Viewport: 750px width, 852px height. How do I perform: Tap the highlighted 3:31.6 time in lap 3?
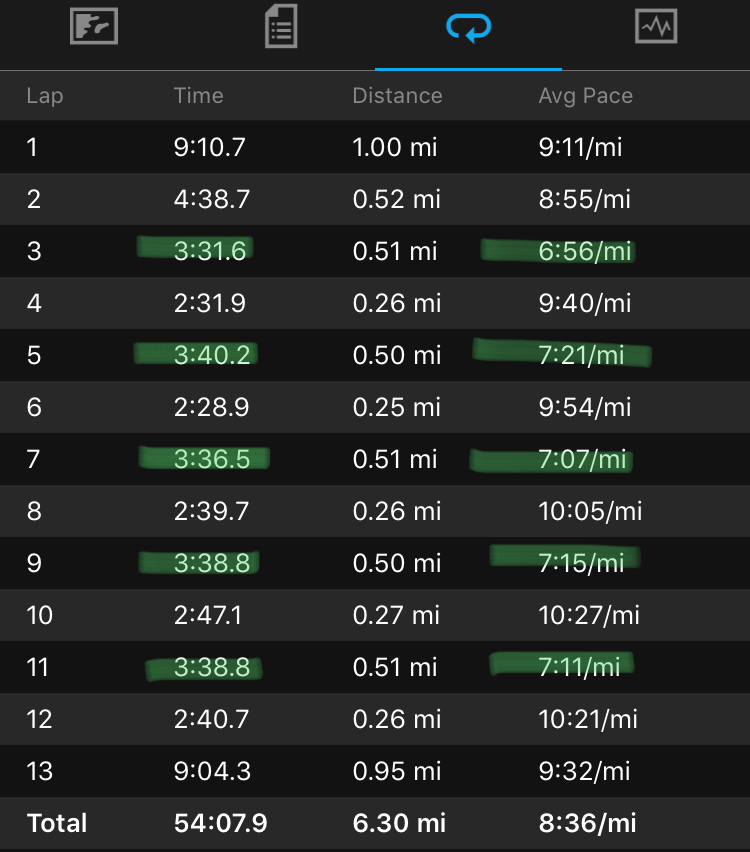coord(209,251)
